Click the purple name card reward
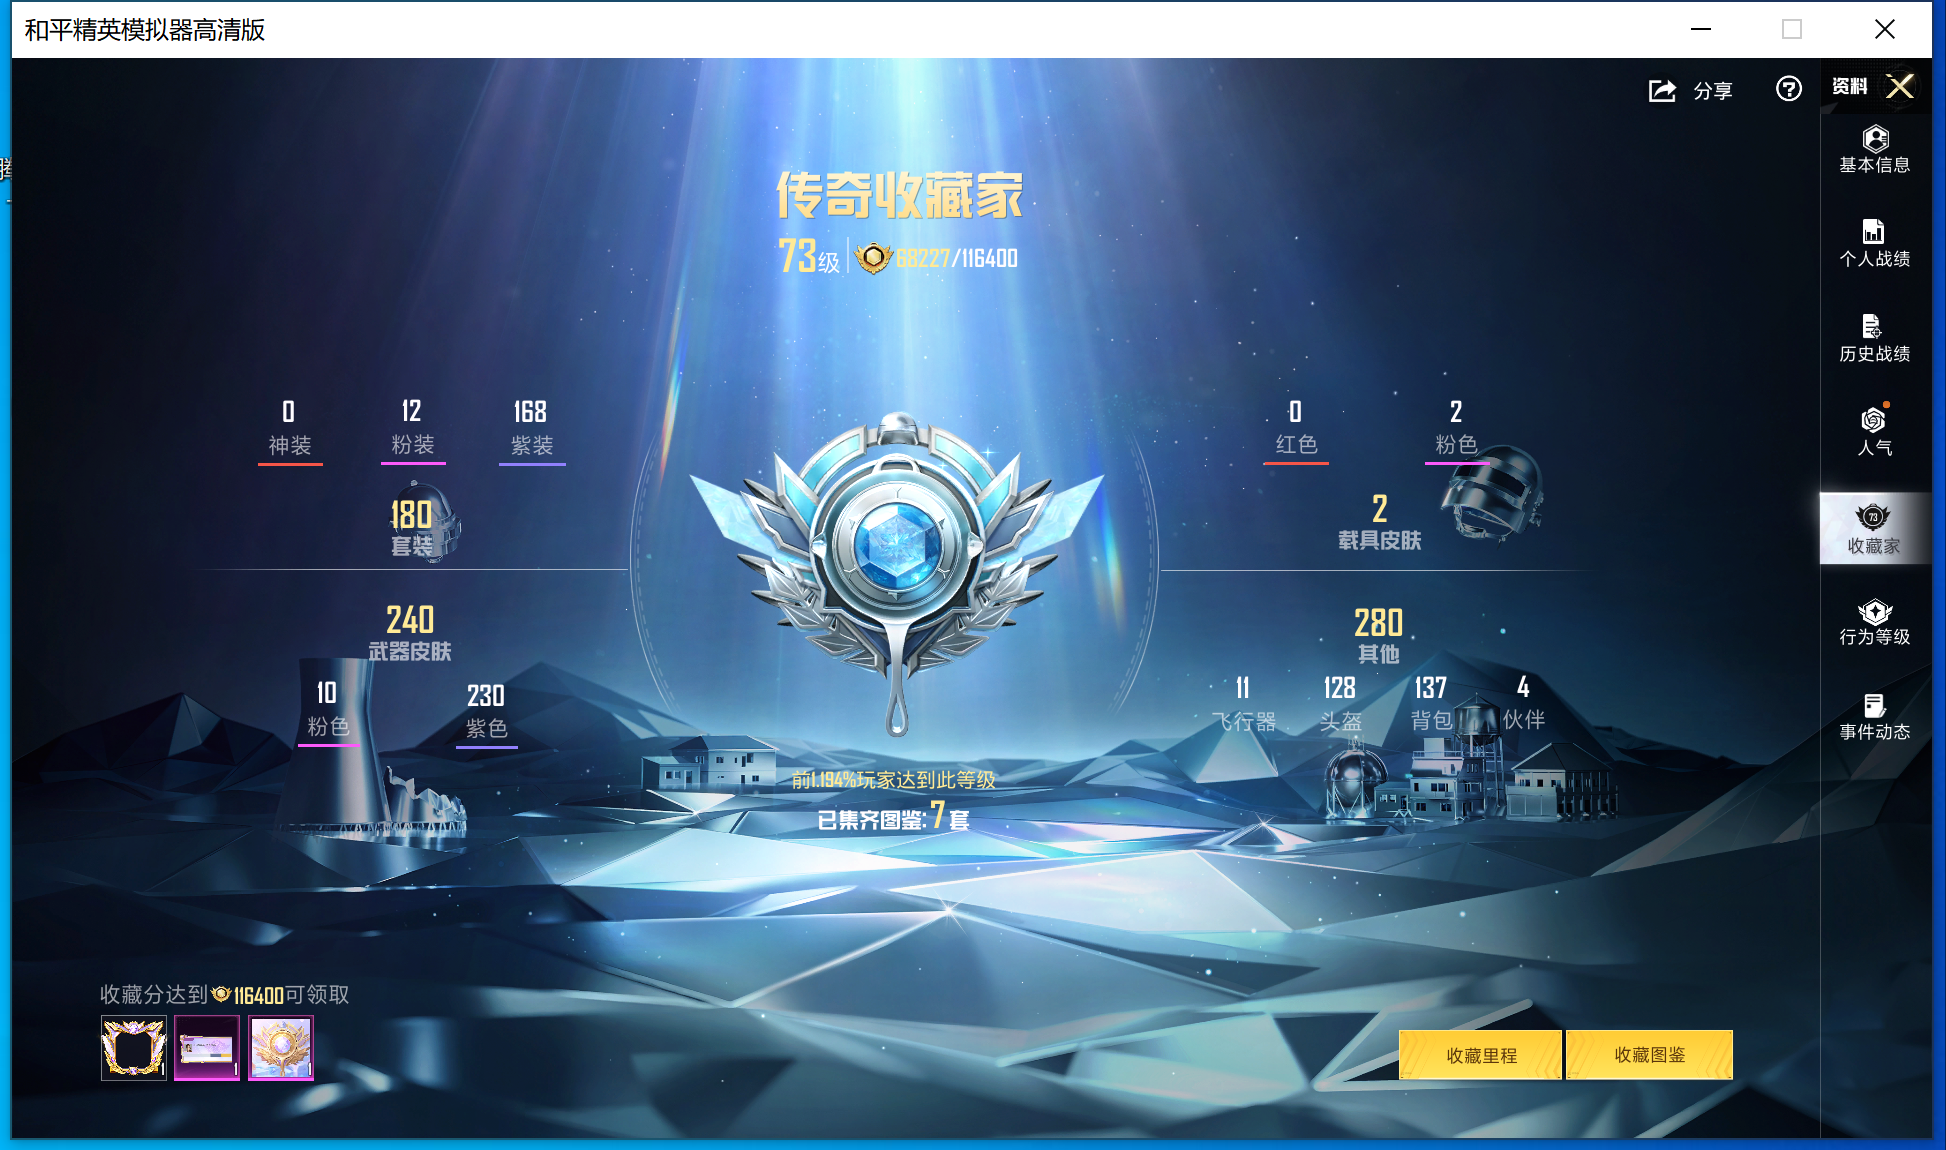 [206, 1044]
